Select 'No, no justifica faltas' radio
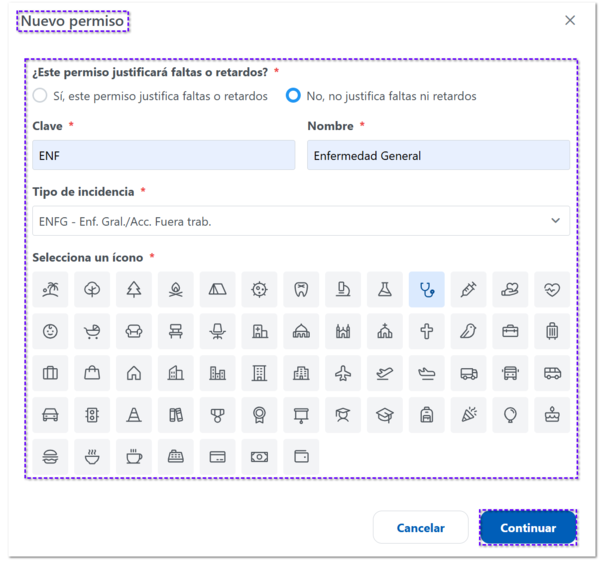600x561 pixels. coord(293,95)
